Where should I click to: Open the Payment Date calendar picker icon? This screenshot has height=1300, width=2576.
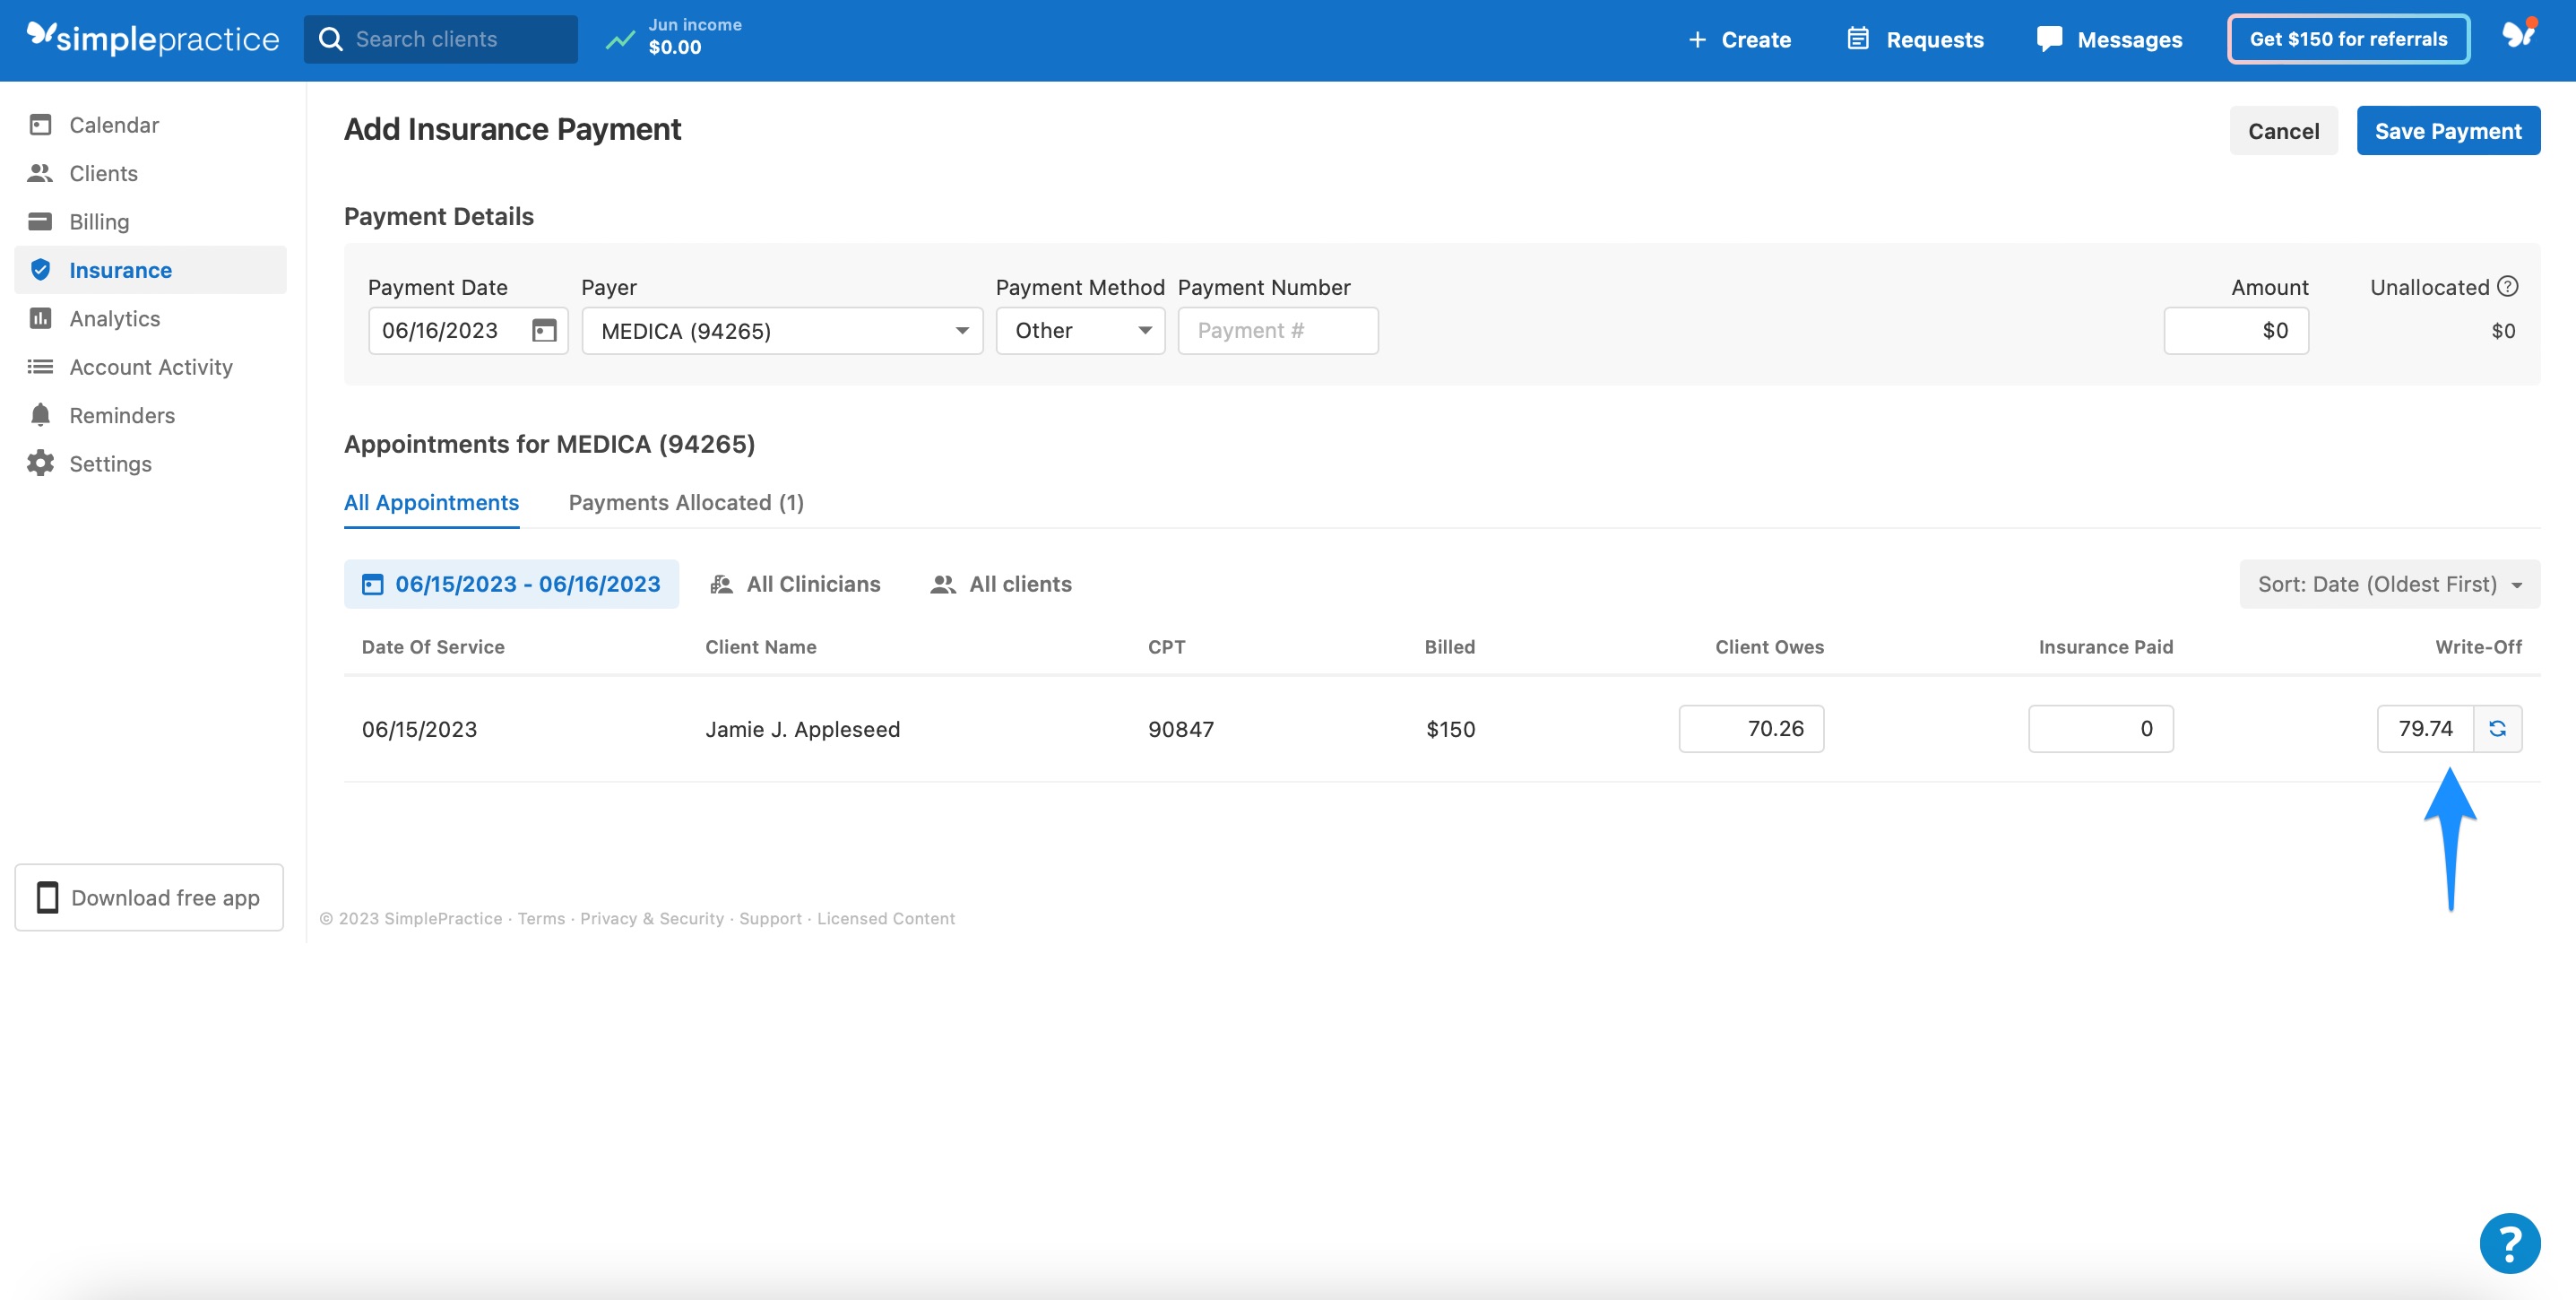click(x=544, y=331)
